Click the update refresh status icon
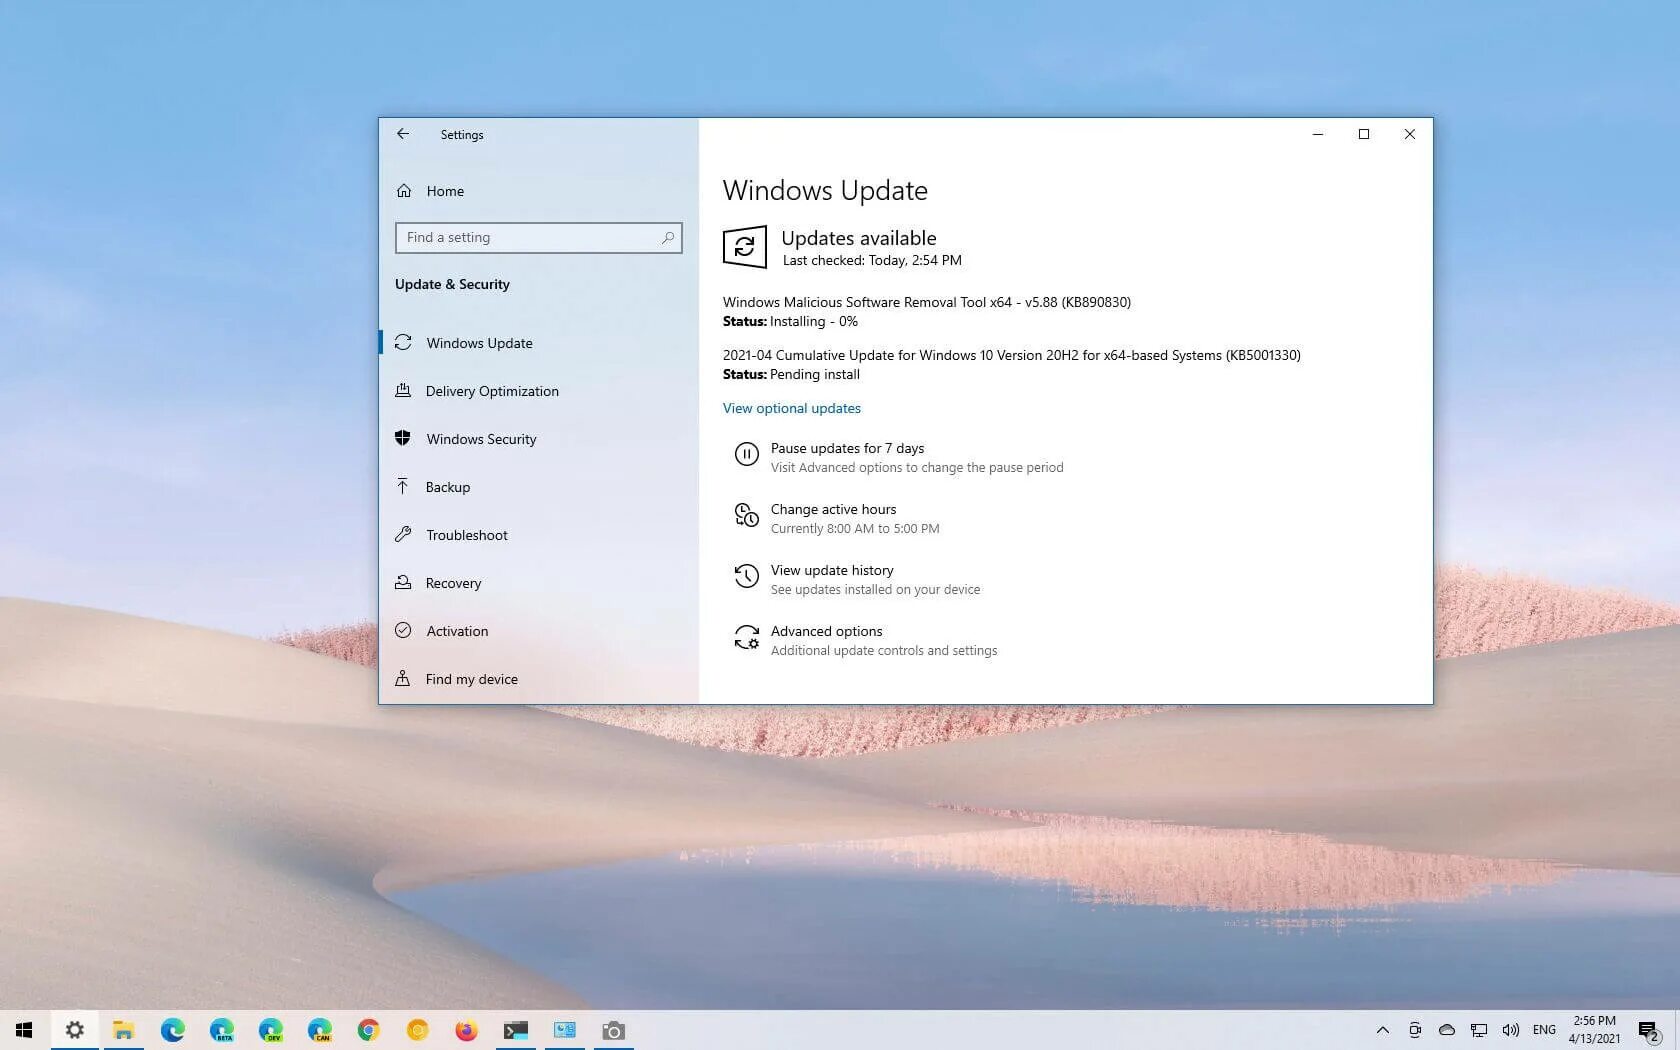The image size is (1680, 1050). 745,247
